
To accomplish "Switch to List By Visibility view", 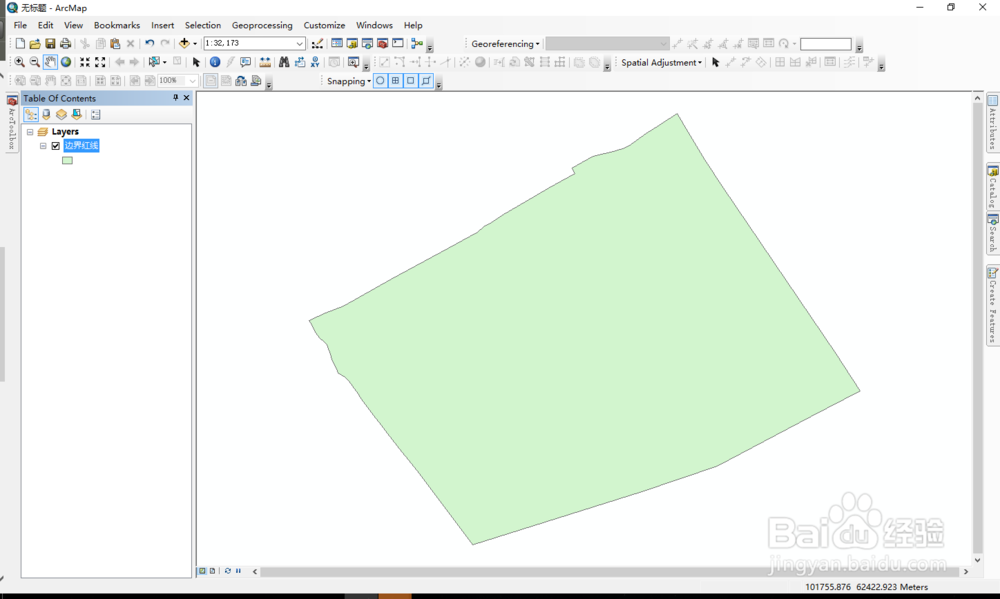I will pos(61,115).
